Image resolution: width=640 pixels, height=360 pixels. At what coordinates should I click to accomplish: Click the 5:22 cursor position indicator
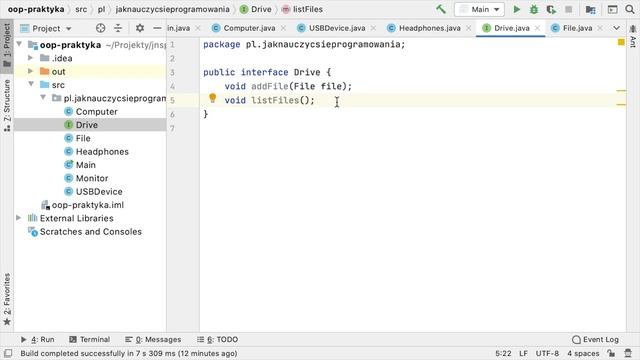click(503, 353)
